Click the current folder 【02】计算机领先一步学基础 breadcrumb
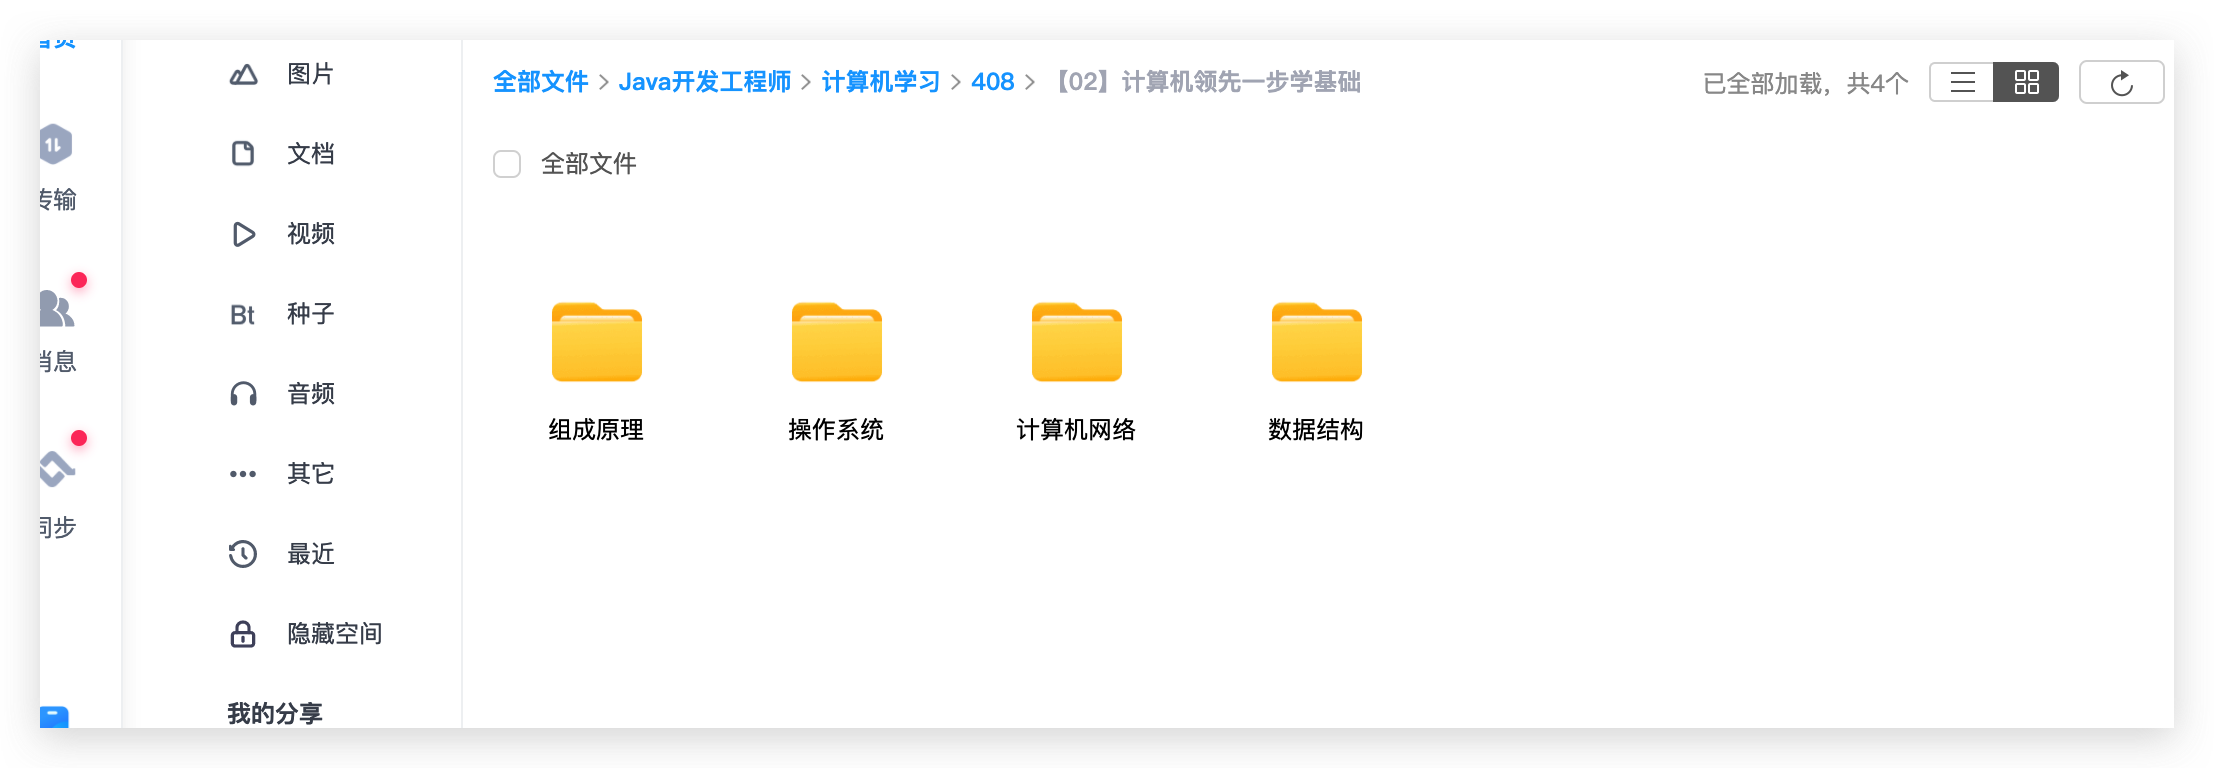 pos(1205,82)
